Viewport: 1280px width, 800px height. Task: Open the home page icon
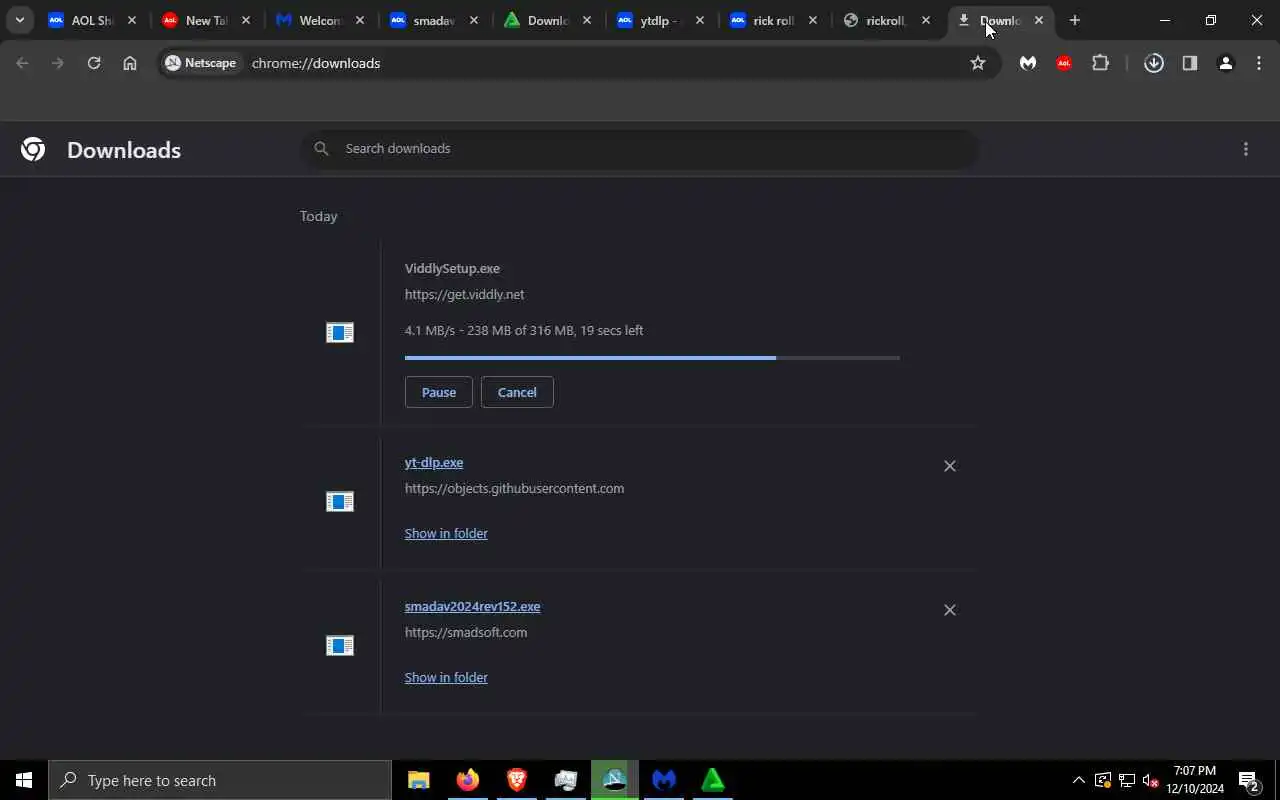coord(130,63)
